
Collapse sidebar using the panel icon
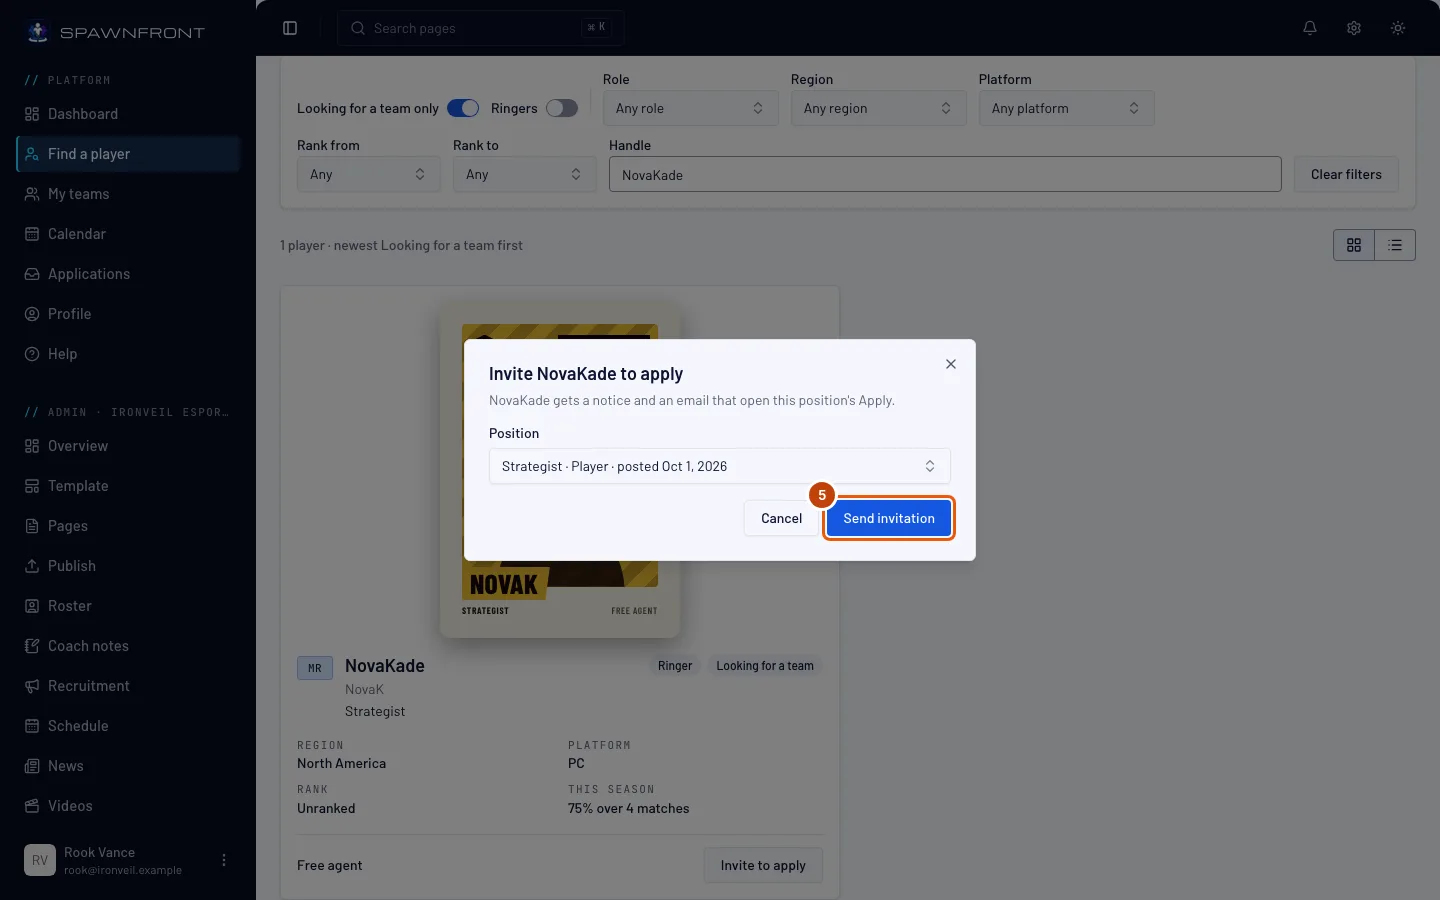290,28
